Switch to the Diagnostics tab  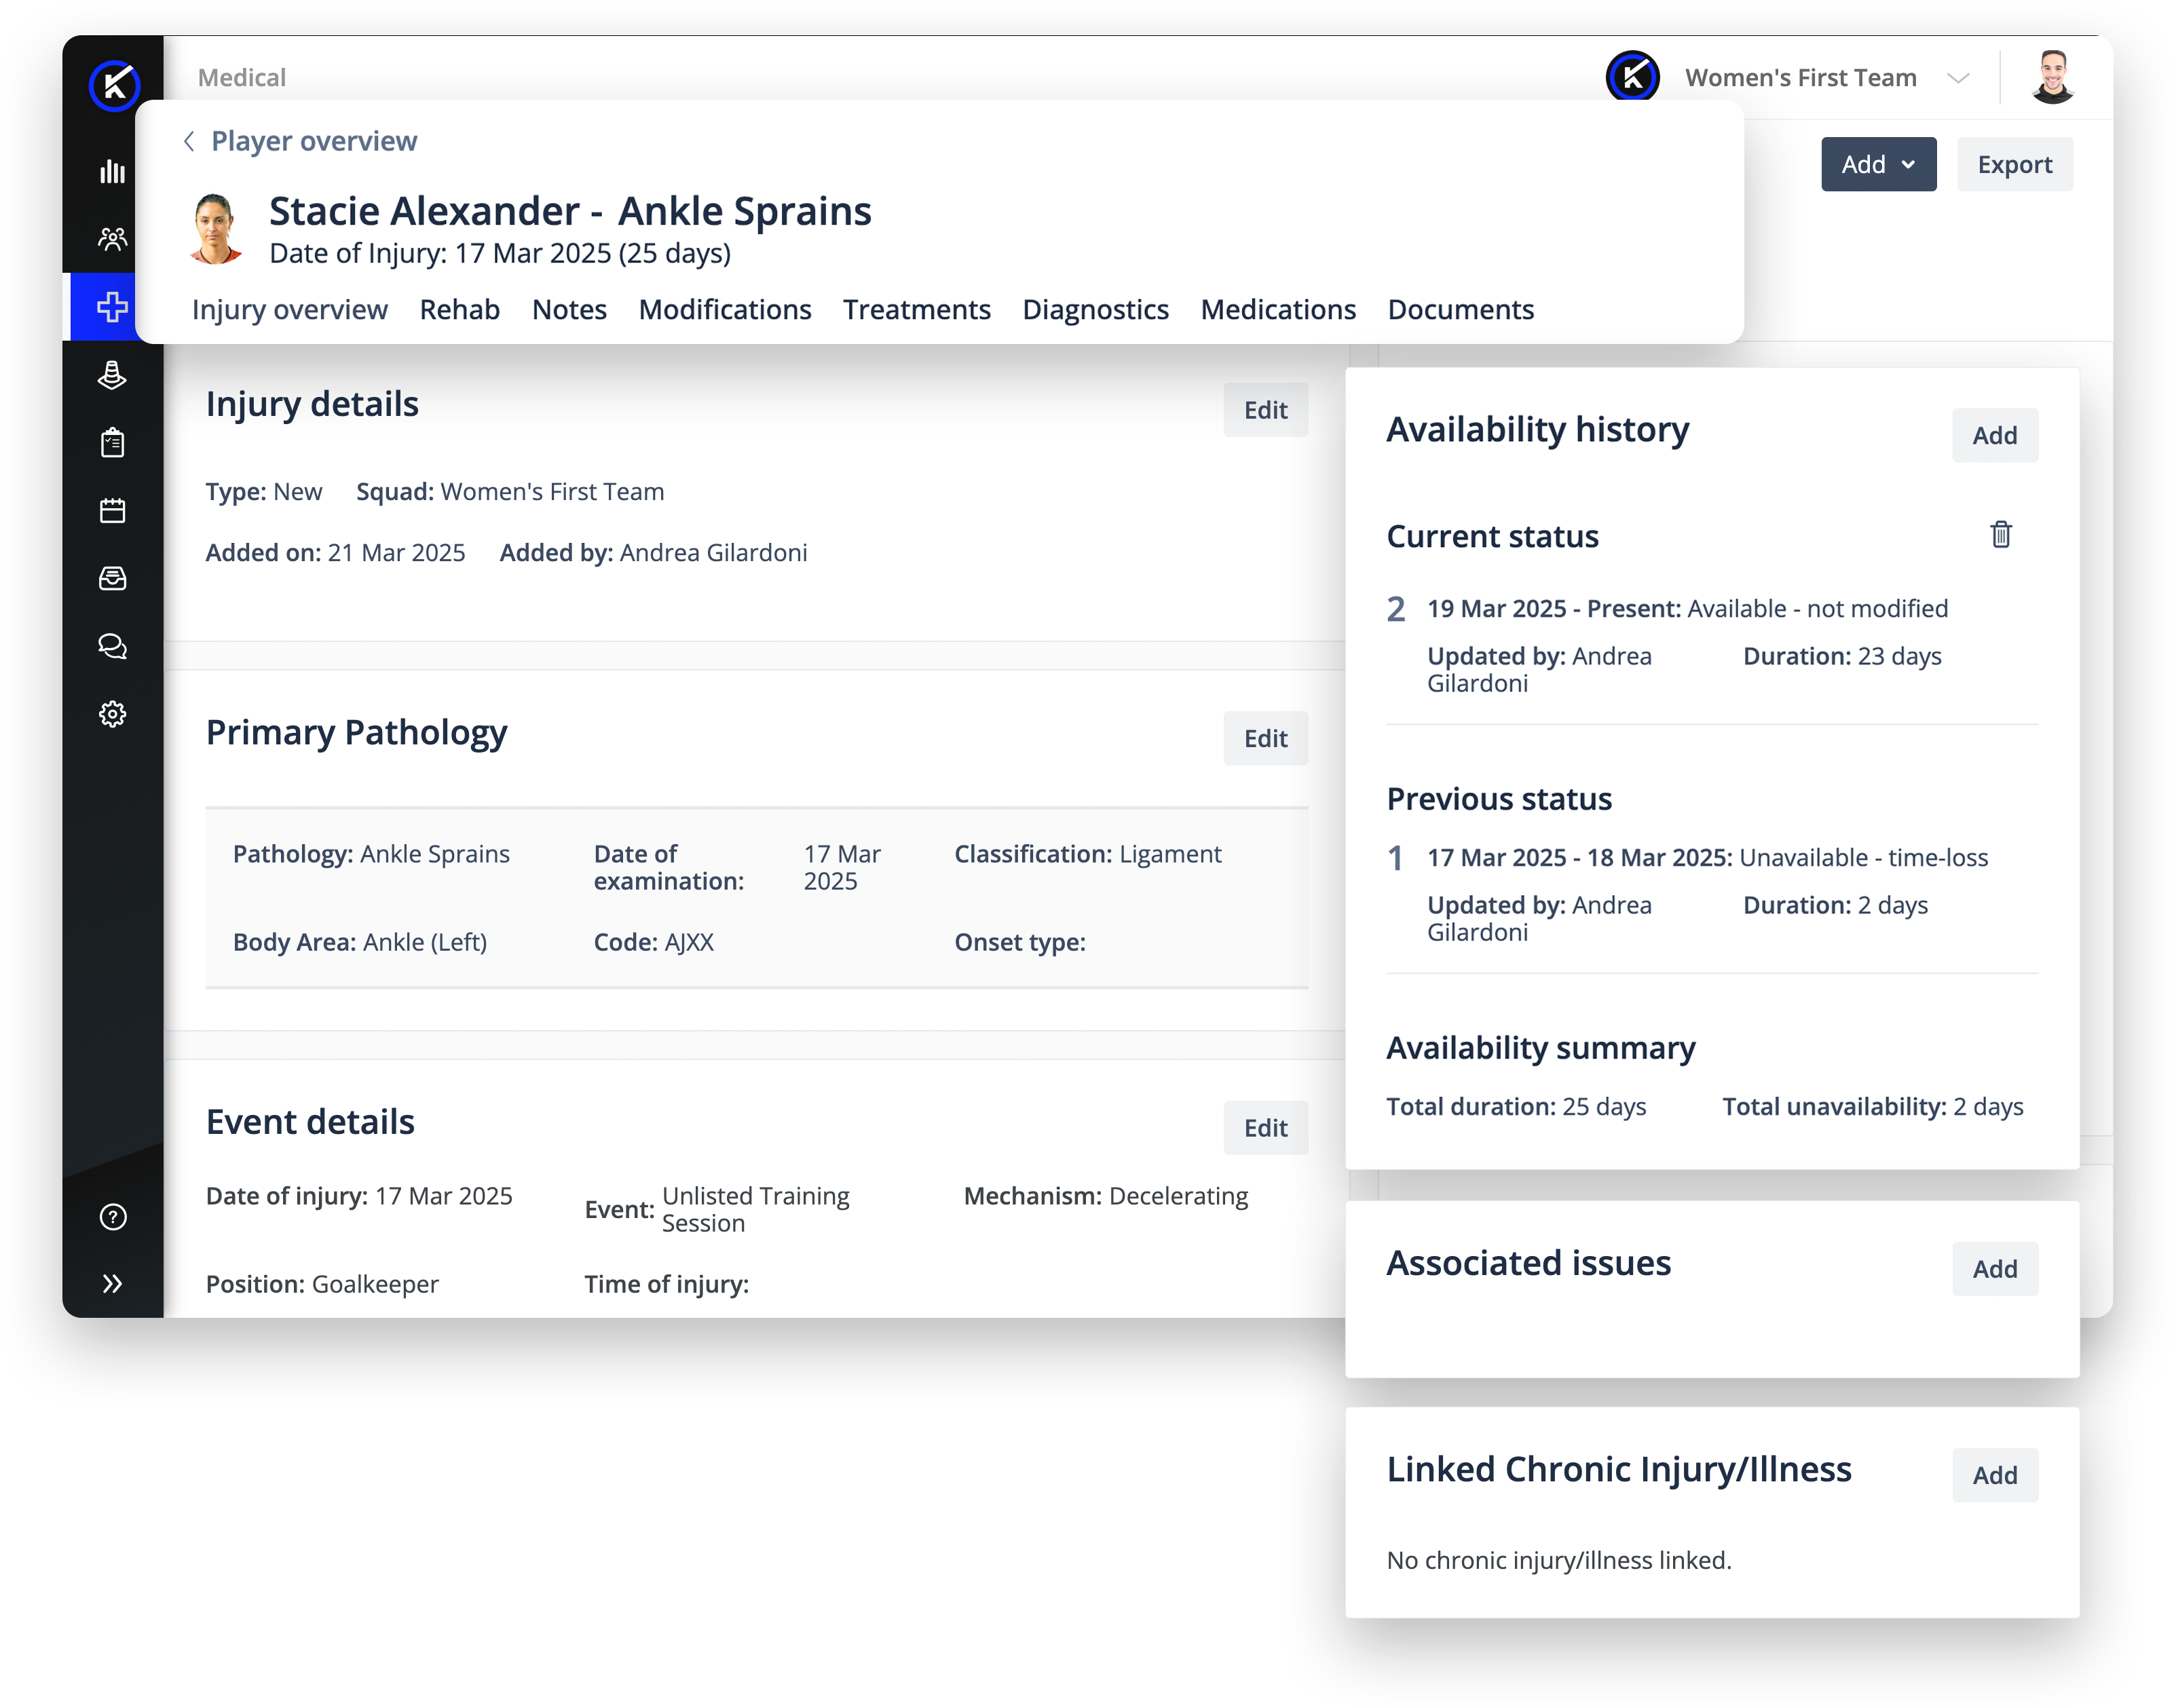[1095, 310]
